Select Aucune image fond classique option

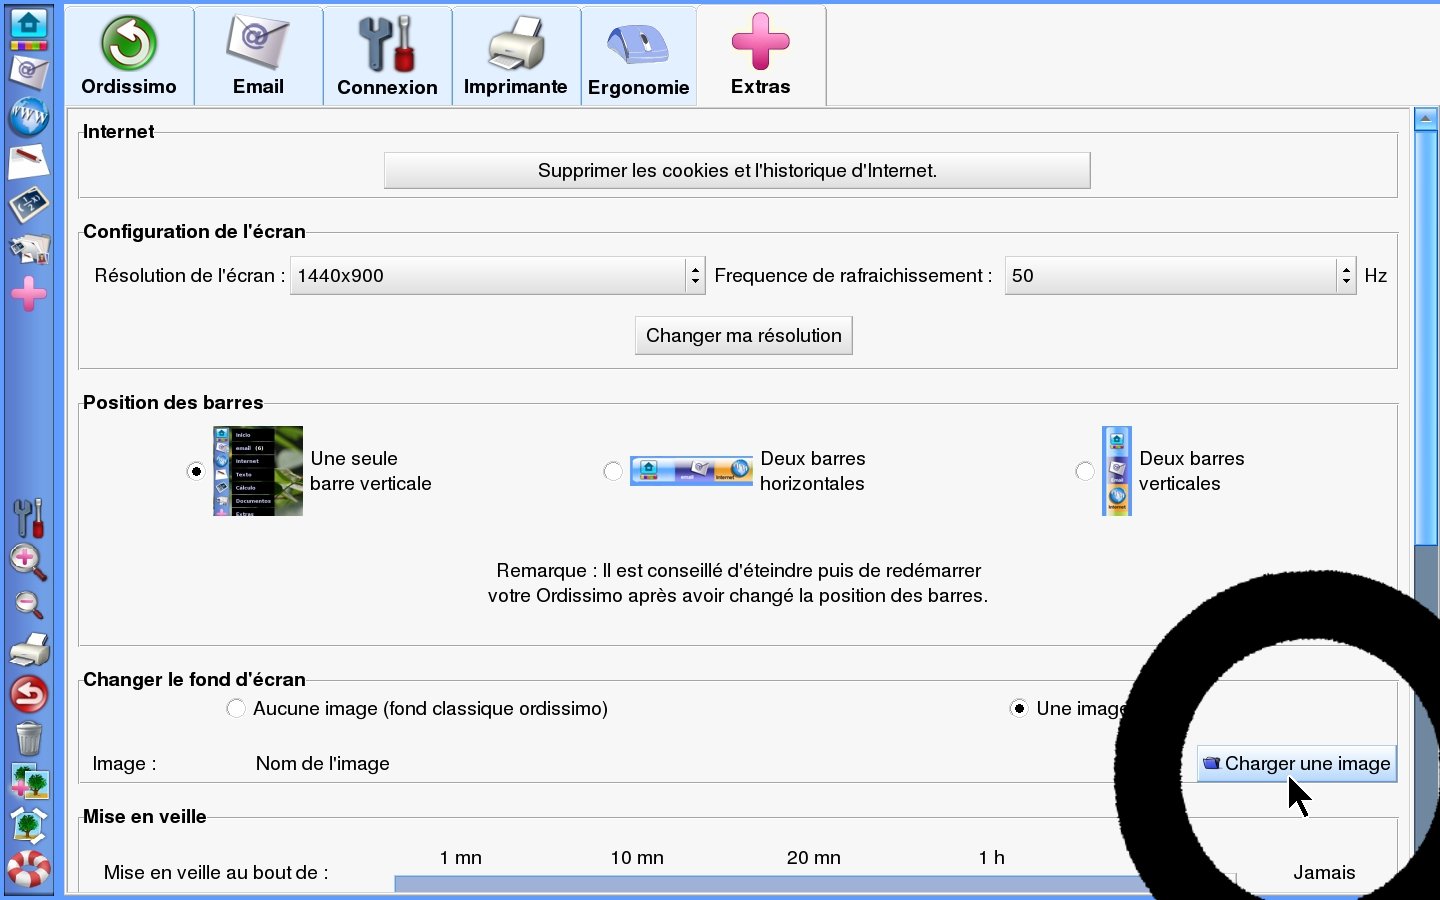tap(236, 708)
